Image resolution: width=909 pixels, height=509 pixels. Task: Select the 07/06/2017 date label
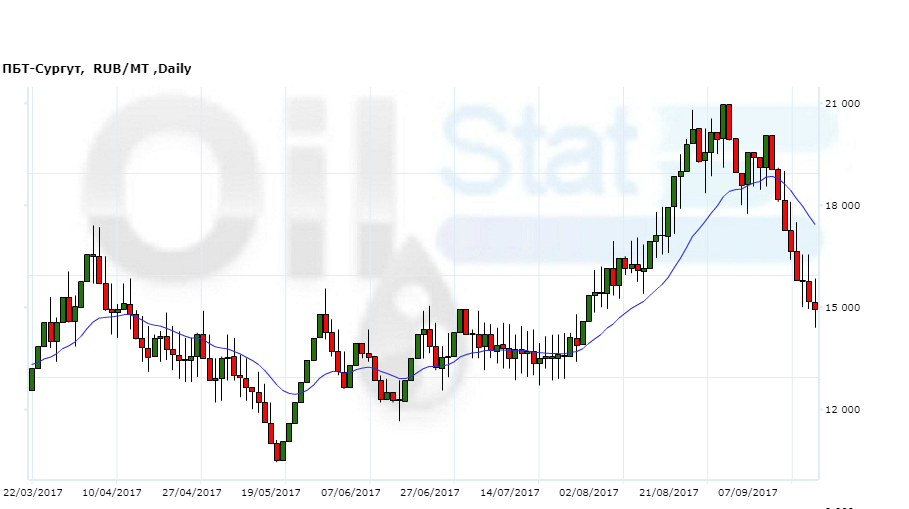351,492
